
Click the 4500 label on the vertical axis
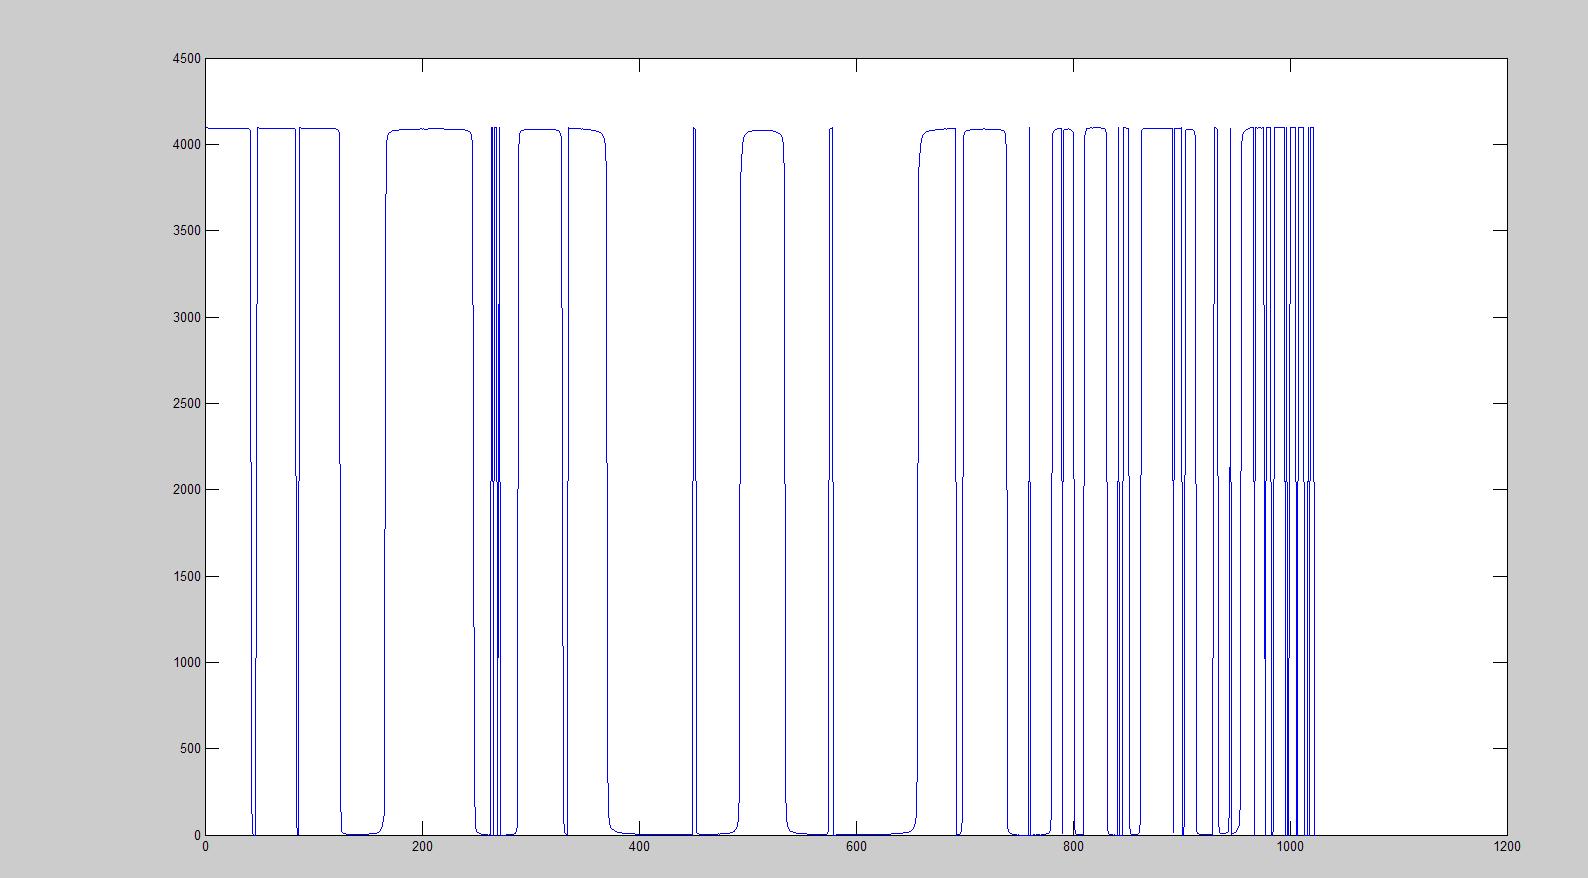186,59
